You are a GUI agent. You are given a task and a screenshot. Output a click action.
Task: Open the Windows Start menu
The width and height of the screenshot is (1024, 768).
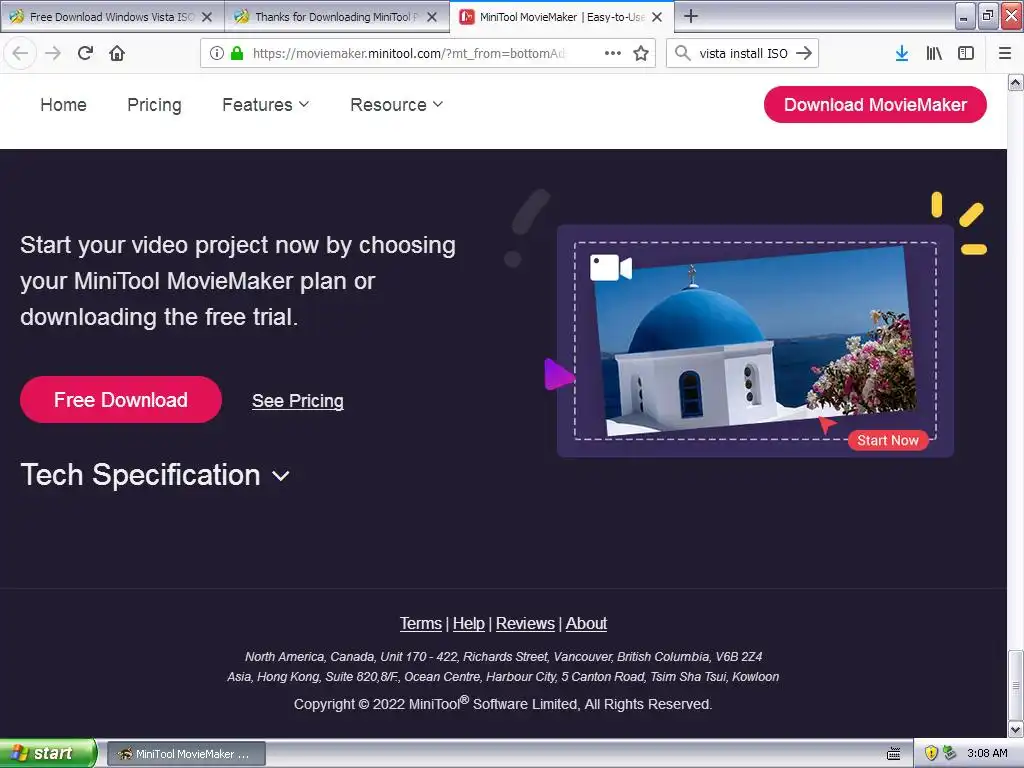click(48, 754)
